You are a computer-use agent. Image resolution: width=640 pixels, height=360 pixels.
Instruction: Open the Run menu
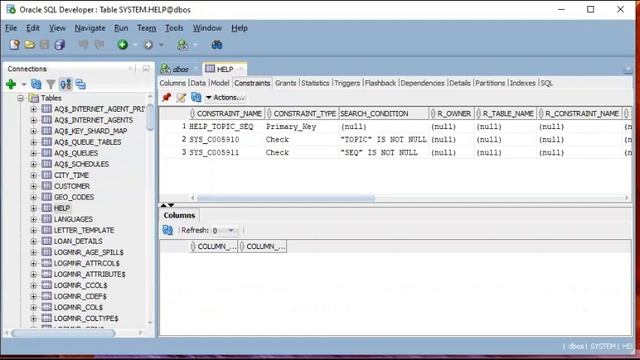121,28
